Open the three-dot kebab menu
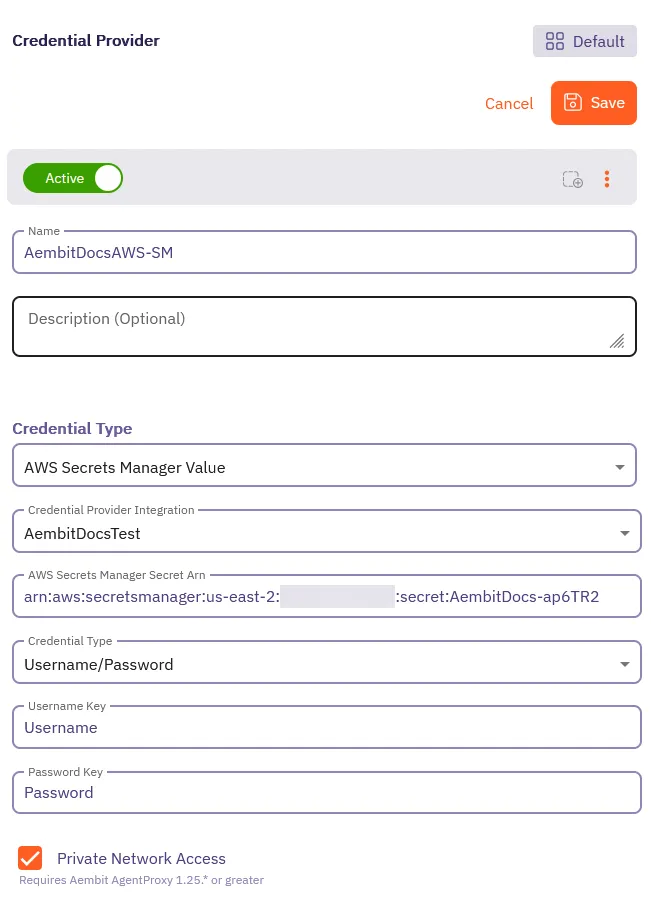 [607, 179]
